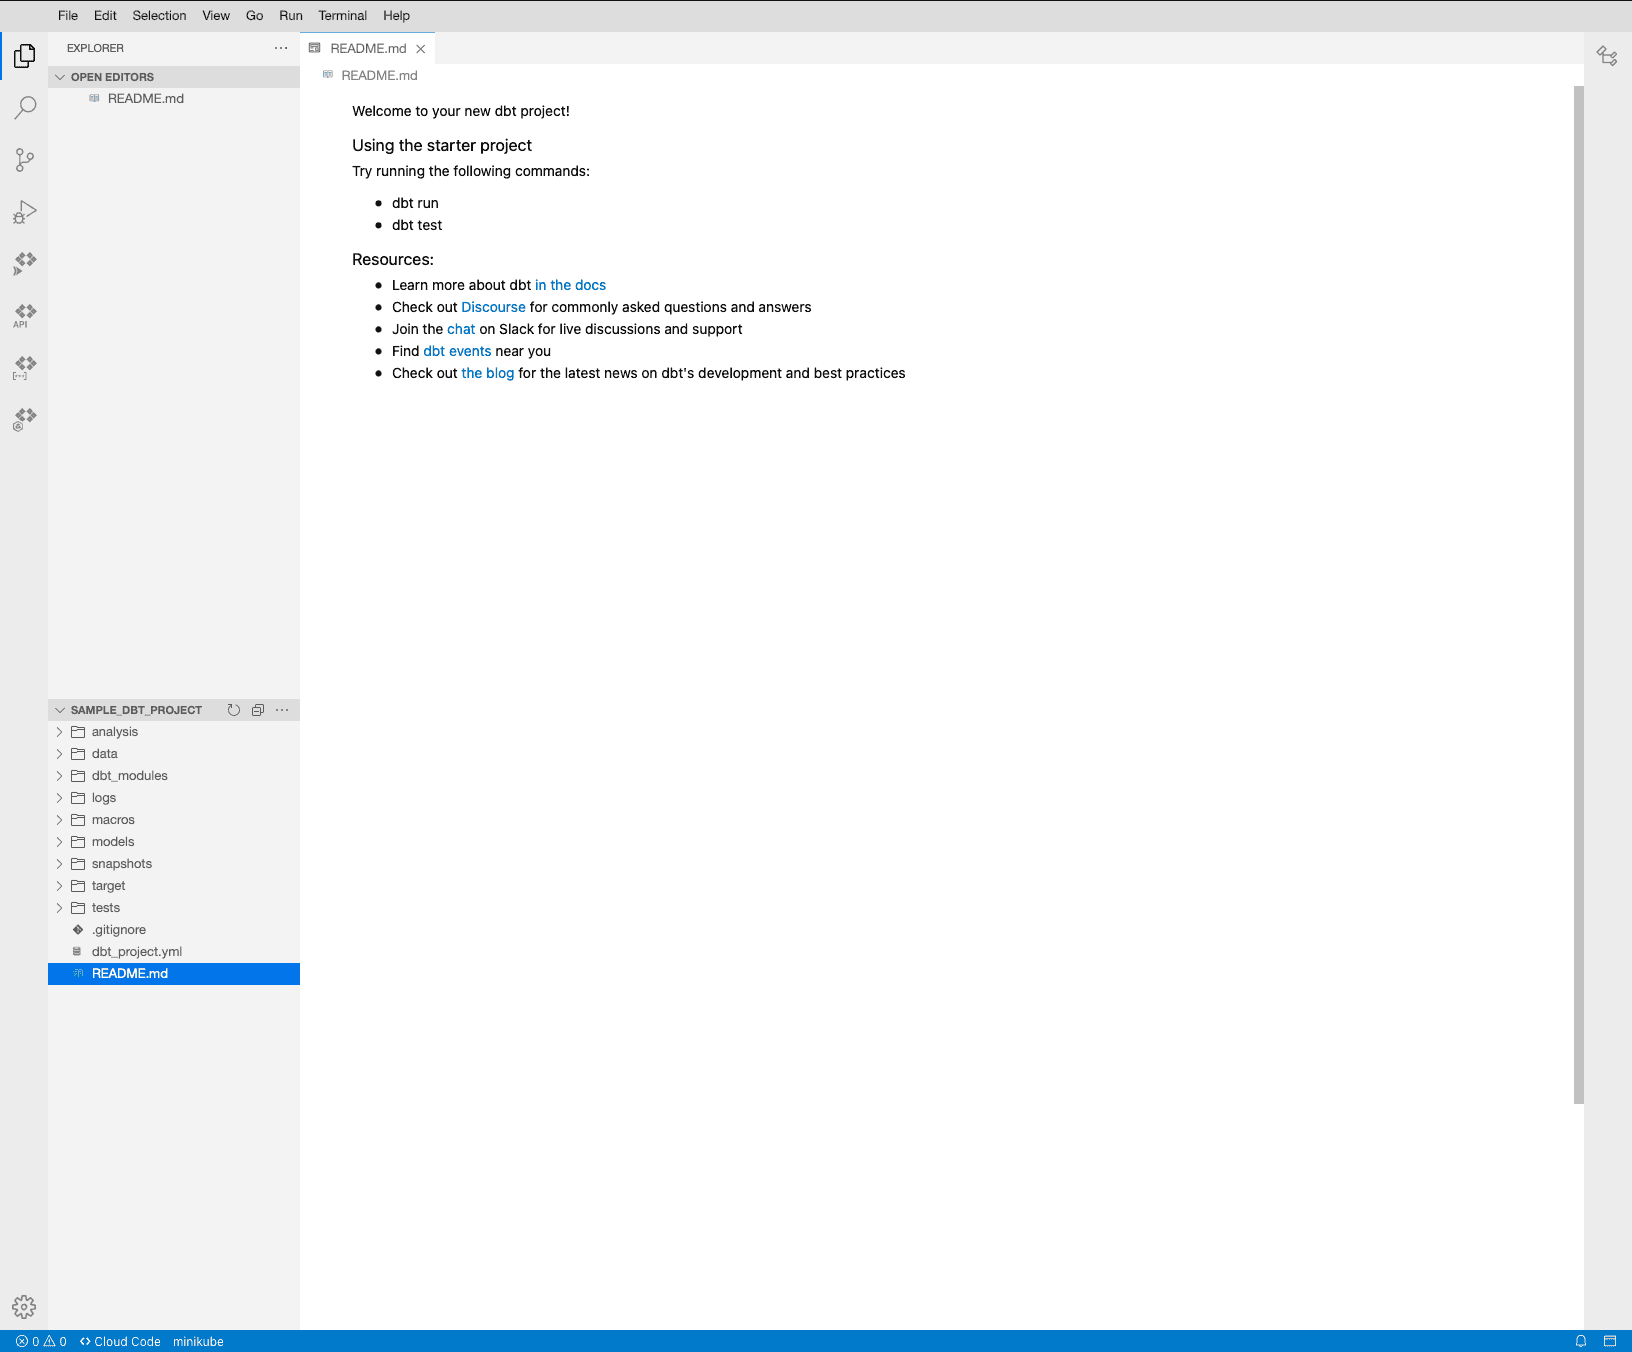Open the Run and Debug view
This screenshot has height=1352, width=1632.
point(24,212)
